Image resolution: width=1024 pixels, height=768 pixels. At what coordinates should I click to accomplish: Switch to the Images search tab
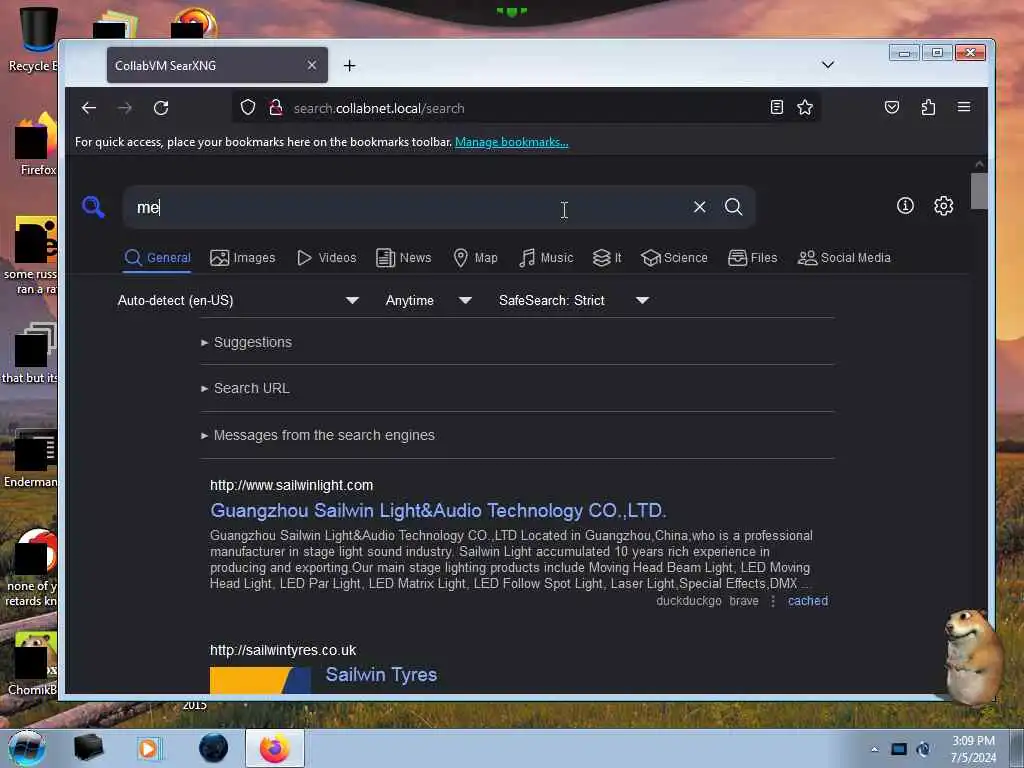point(243,257)
